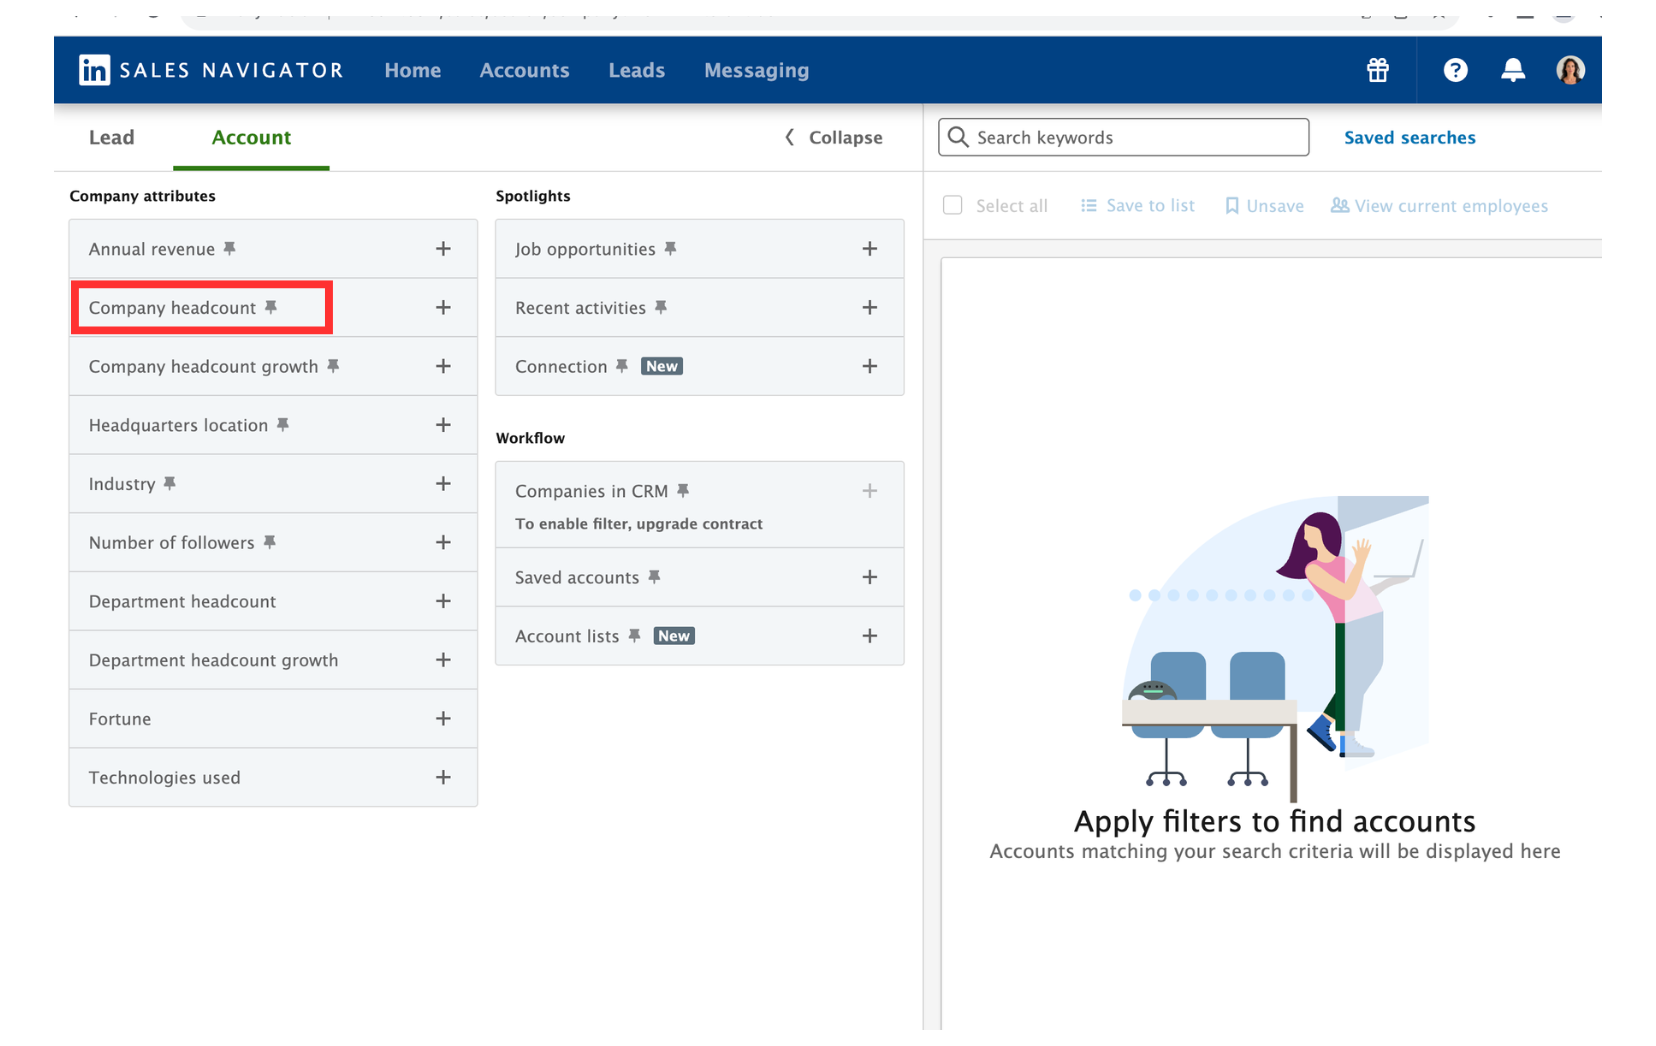Open the gift icon in header
Image resolution: width=1656 pixels, height=1046 pixels.
click(x=1377, y=70)
